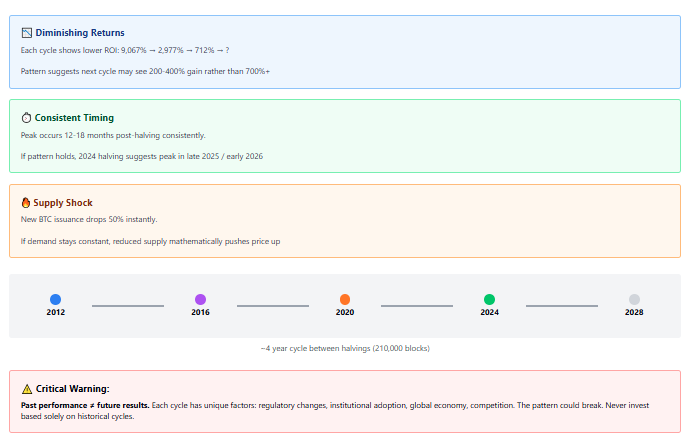
Task: Click the Supply Shock heading
Action: tap(63, 203)
